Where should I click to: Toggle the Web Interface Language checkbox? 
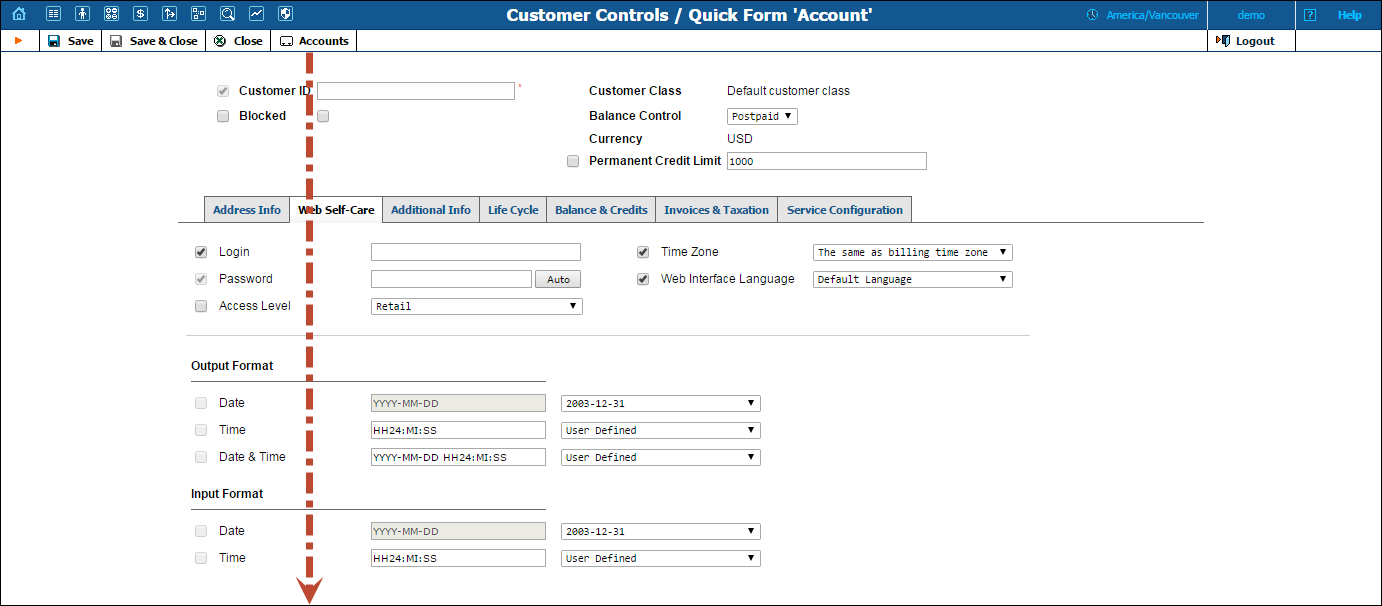click(x=643, y=279)
